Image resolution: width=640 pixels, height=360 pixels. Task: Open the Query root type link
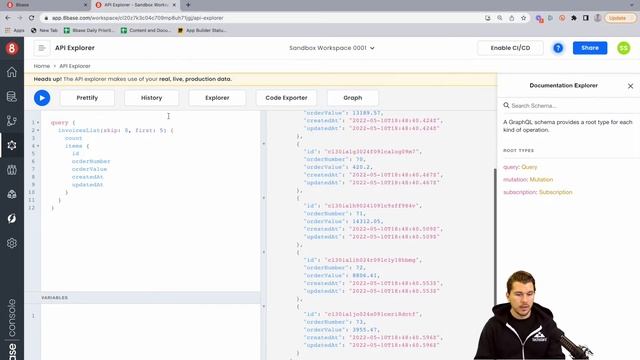pos(529,167)
